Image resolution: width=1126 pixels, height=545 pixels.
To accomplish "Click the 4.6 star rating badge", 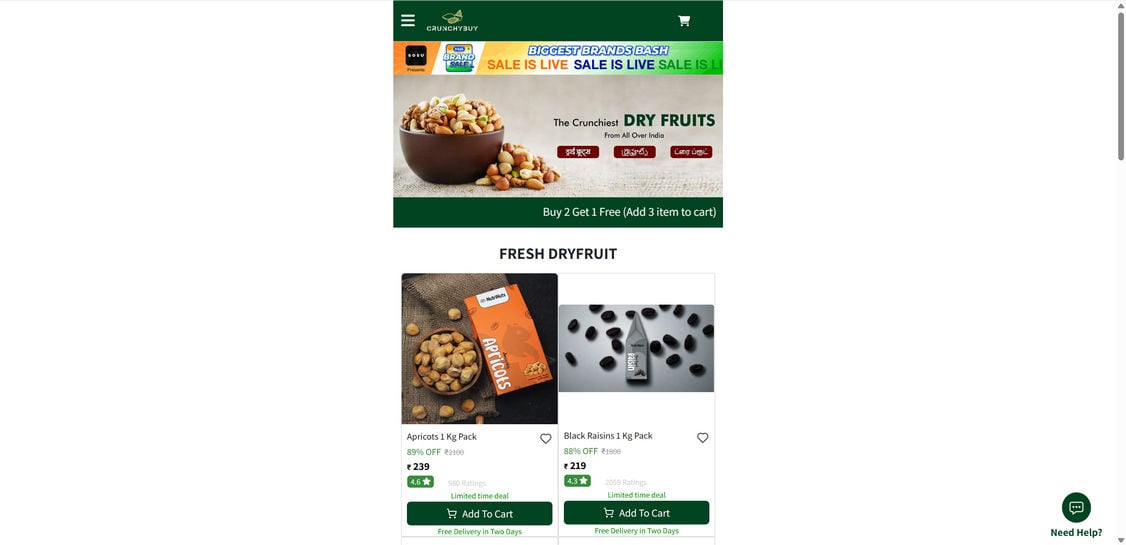I will (420, 482).
